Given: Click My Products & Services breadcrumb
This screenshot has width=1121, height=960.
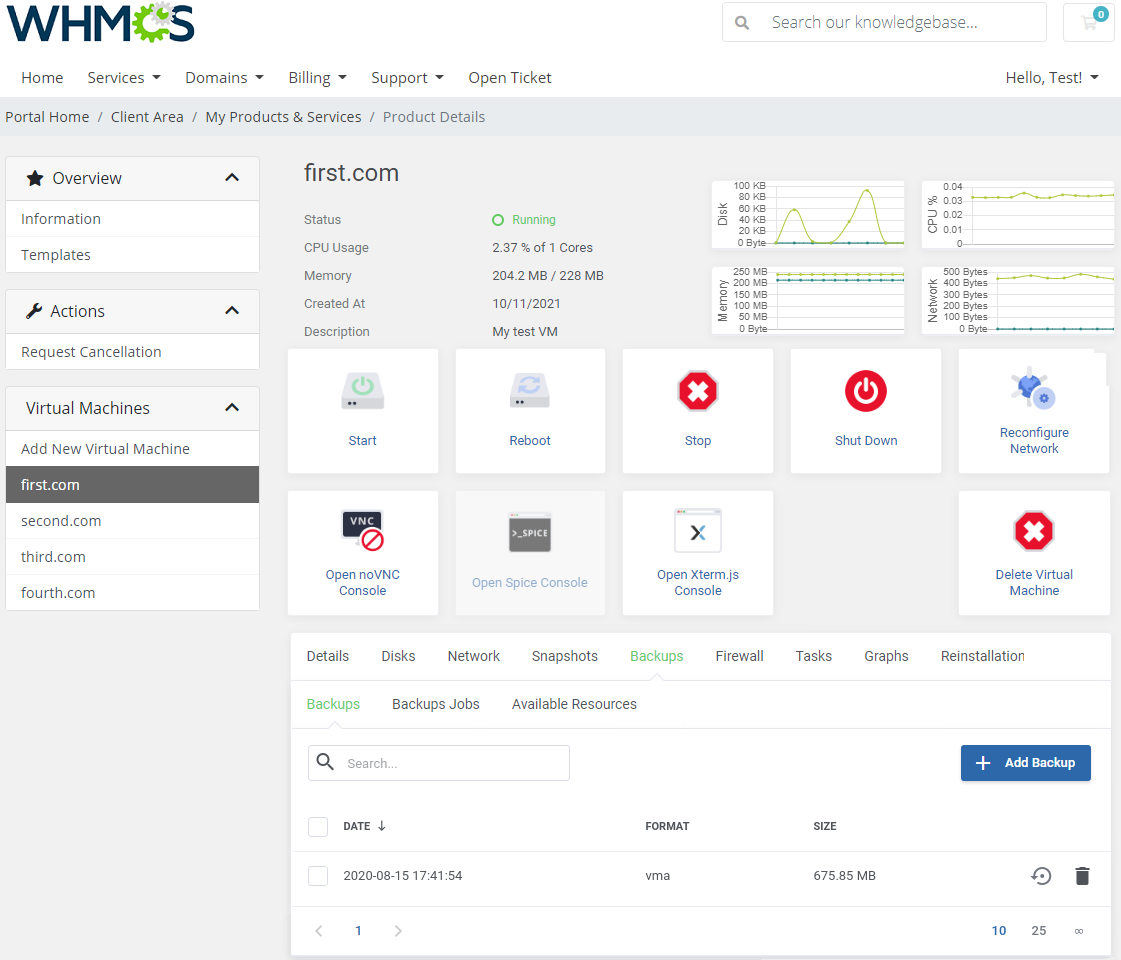Looking at the screenshot, I should [x=283, y=117].
